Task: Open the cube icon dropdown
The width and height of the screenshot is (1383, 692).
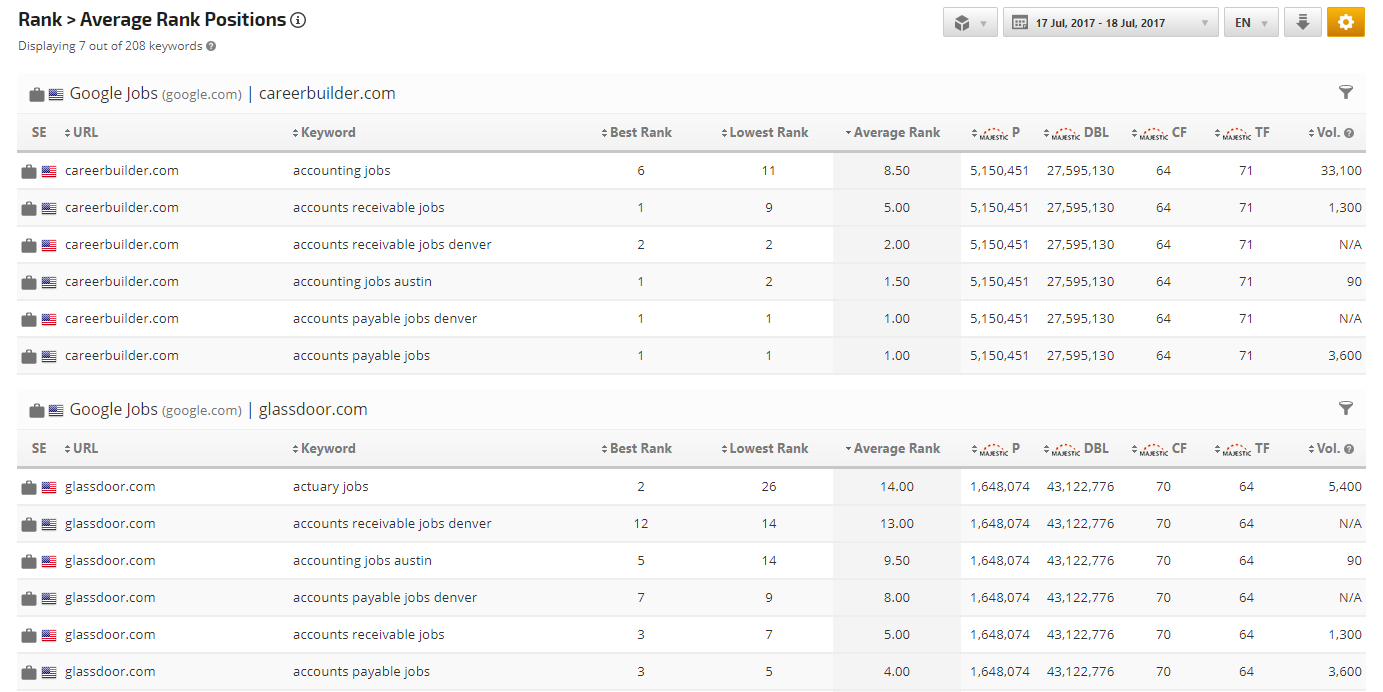Action: (x=969, y=23)
